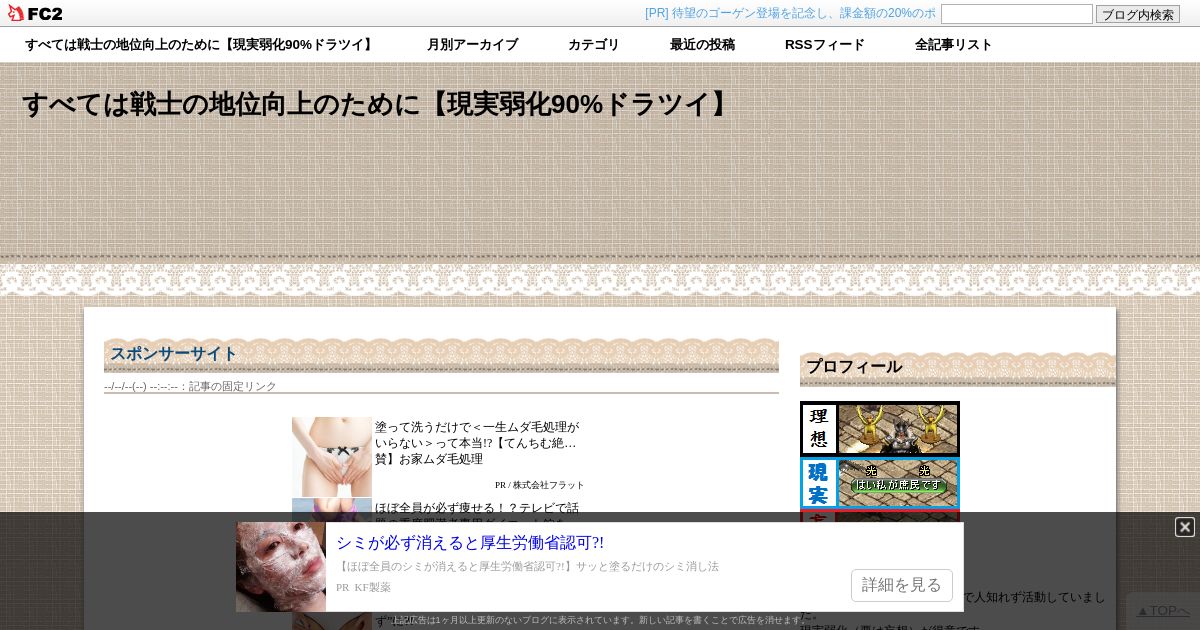Open RSSフィード menu item
Image resolution: width=1200 pixels, height=630 pixels.
pos(825,45)
